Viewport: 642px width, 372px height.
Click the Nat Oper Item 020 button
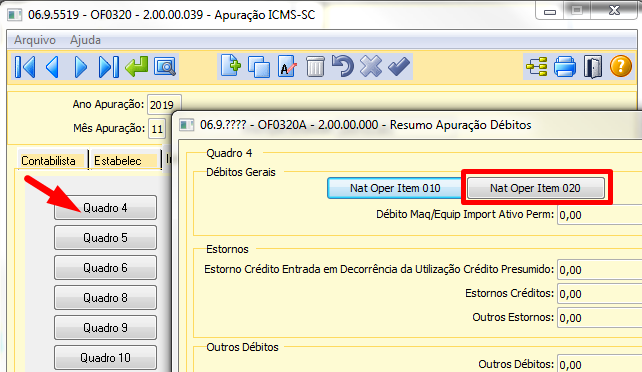(536, 188)
